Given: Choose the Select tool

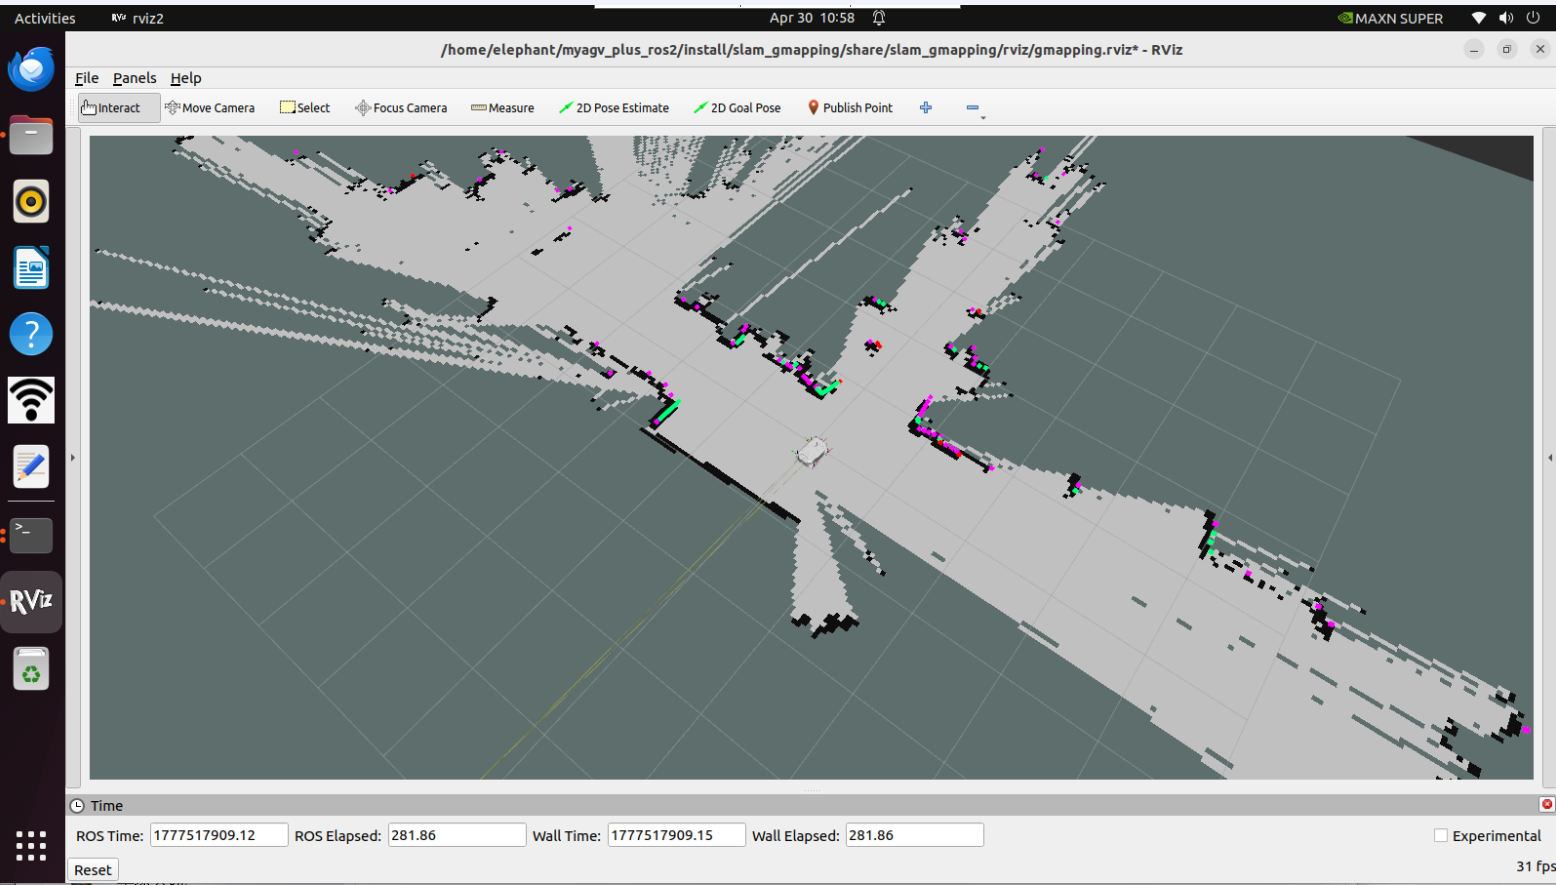Looking at the screenshot, I should pos(305,108).
